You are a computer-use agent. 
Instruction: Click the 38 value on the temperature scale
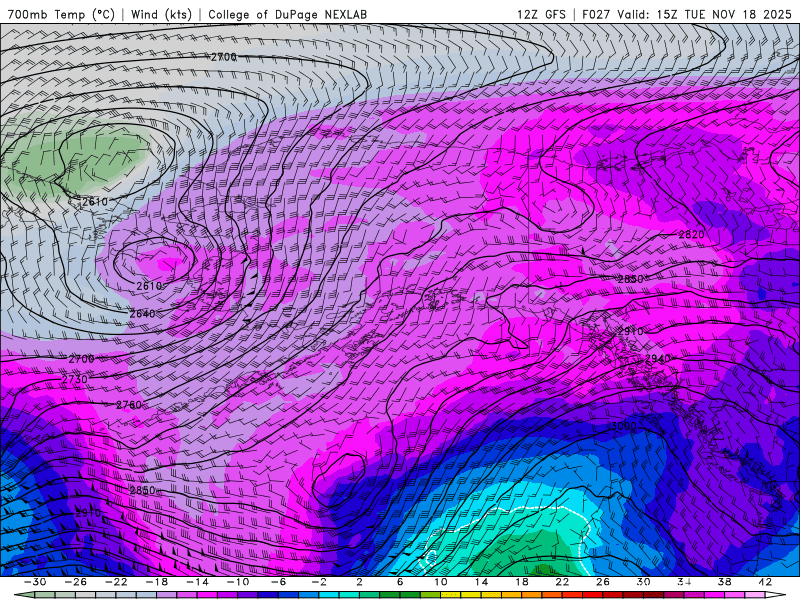coord(724,582)
